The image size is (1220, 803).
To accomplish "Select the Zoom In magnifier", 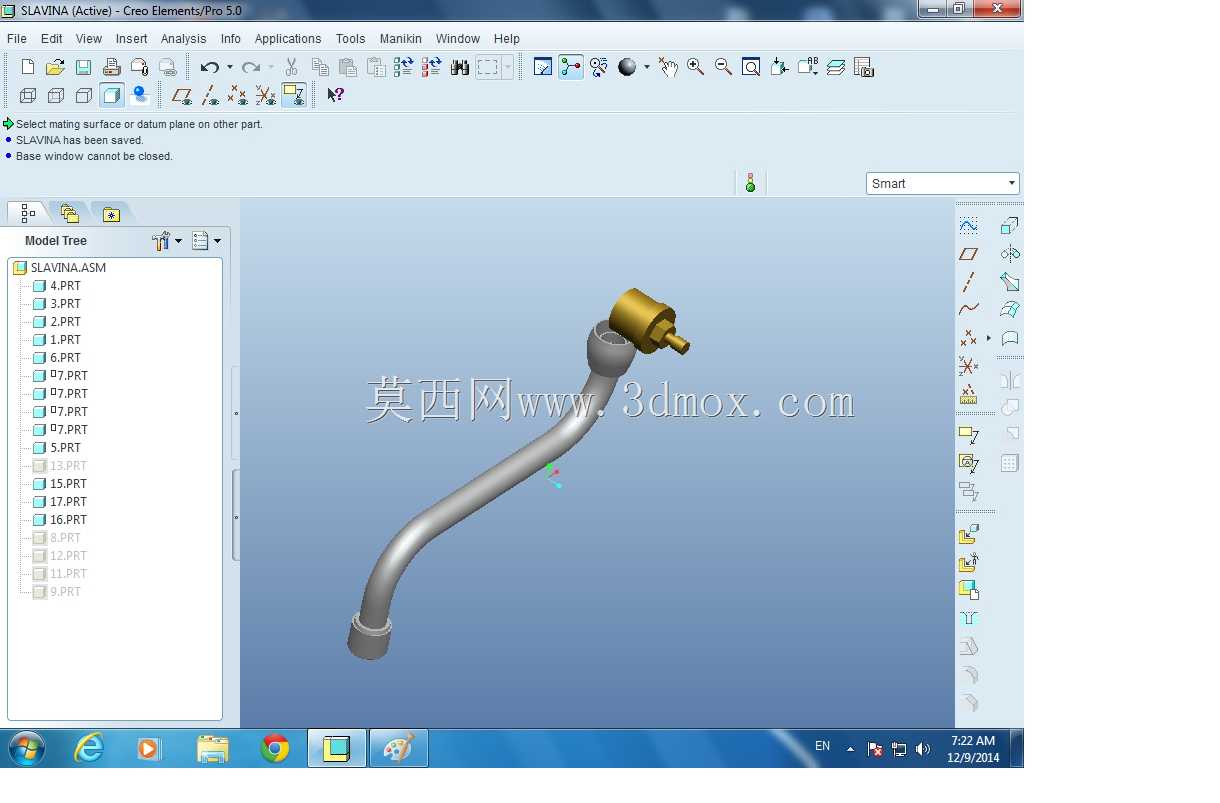I will click(696, 67).
